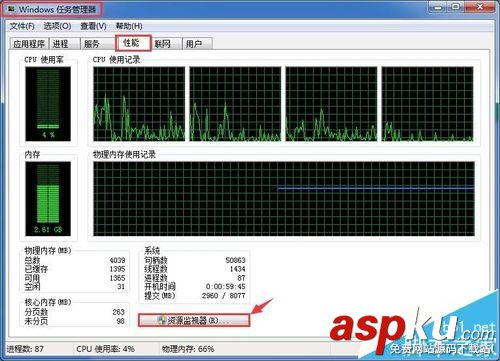
Task: Click the 内存 gauge showing 2.61 GB
Action: pyautogui.click(x=48, y=199)
